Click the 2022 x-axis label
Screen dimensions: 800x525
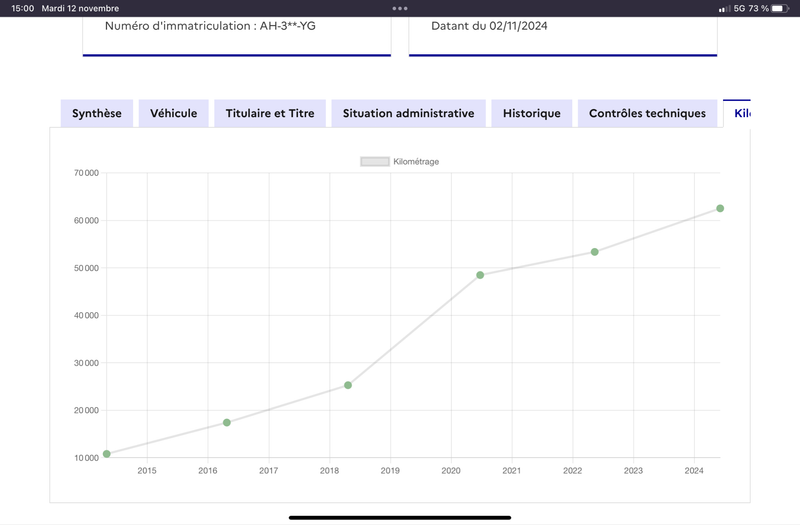pos(572,470)
